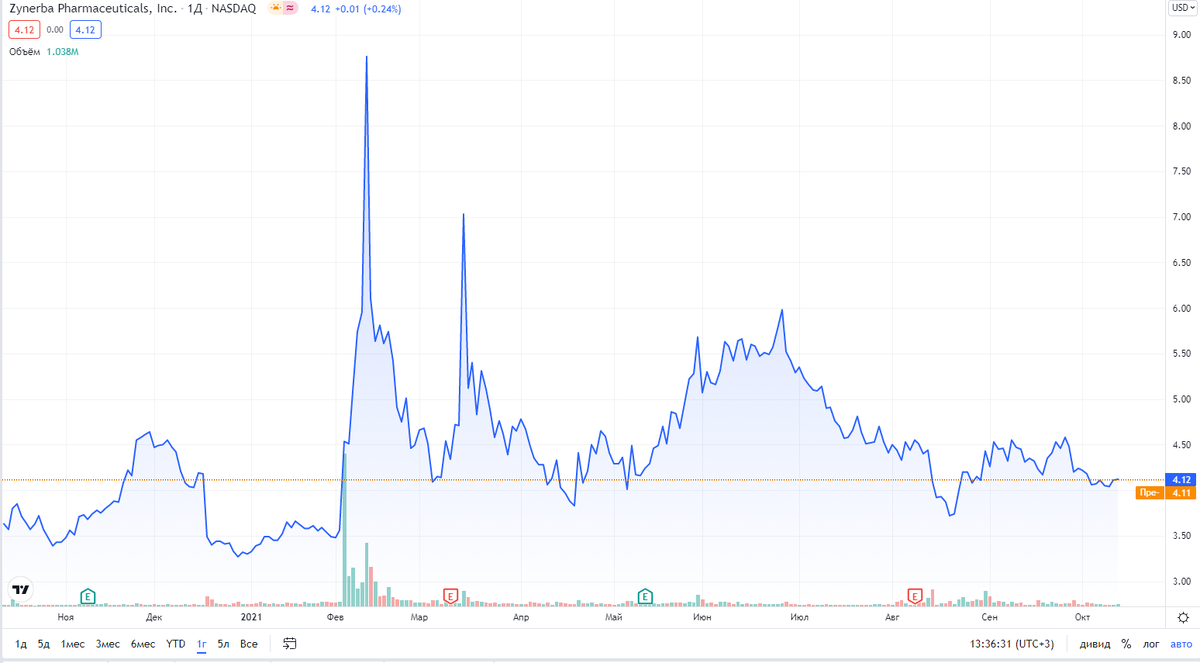Image resolution: width=1200 pixels, height=663 pixels.
Task: Select the 1мес time range
Action: tap(73, 644)
